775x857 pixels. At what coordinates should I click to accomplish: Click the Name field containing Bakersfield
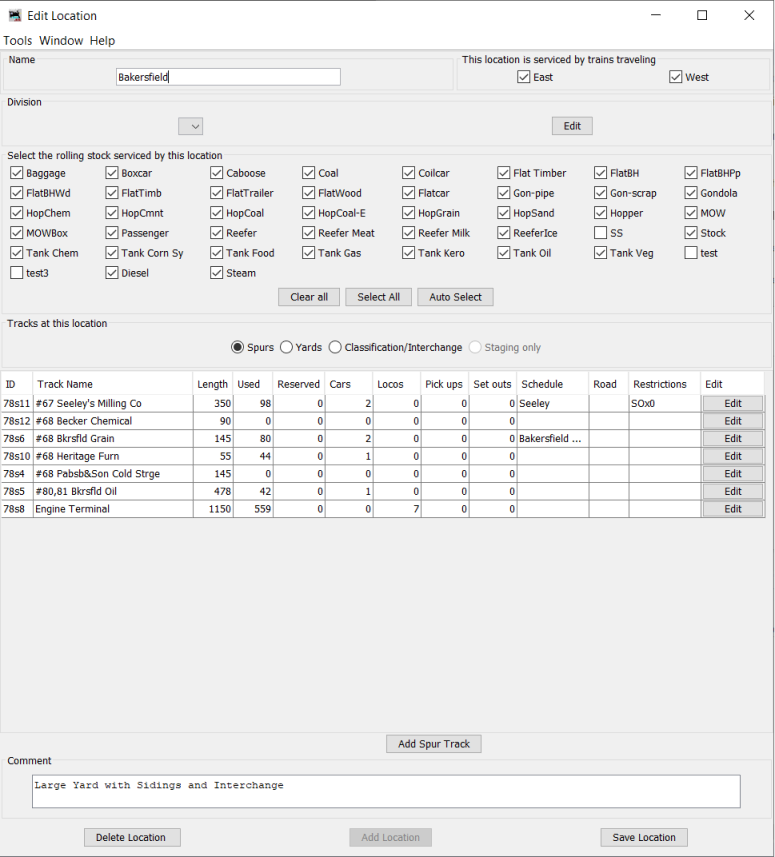click(x=228, y=77)
